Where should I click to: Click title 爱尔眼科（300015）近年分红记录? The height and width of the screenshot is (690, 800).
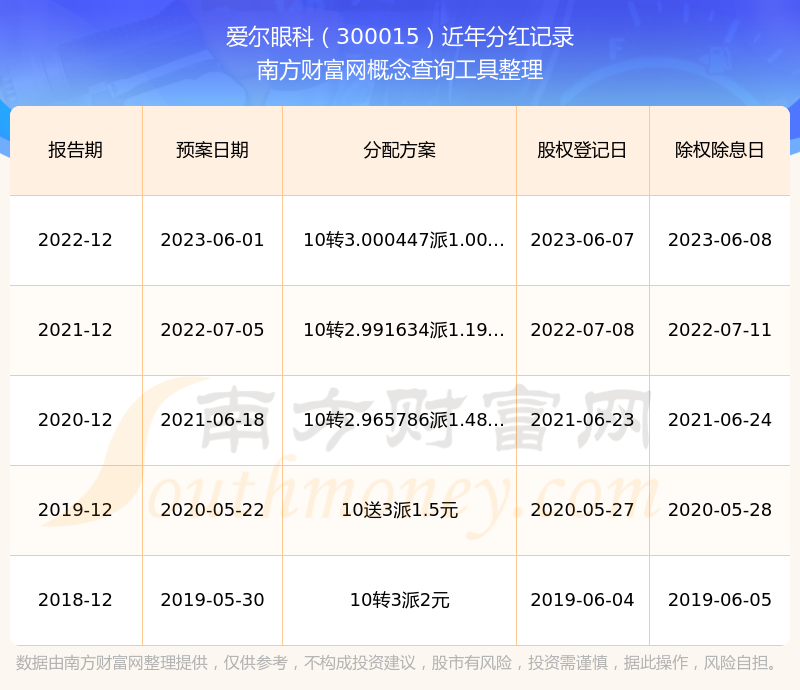click(400, 37)
